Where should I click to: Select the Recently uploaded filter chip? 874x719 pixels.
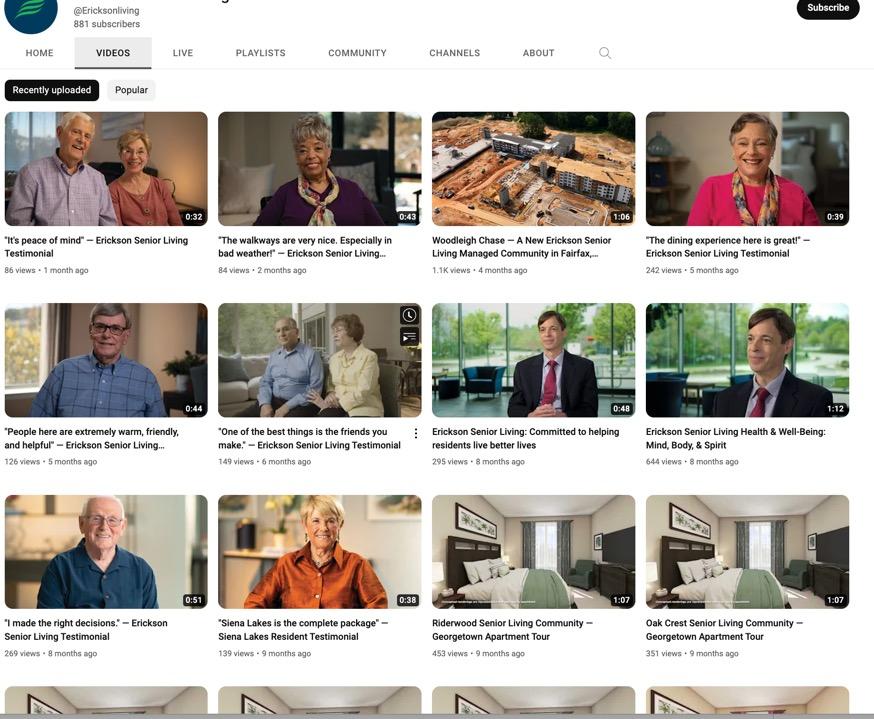tap(52, 90)
